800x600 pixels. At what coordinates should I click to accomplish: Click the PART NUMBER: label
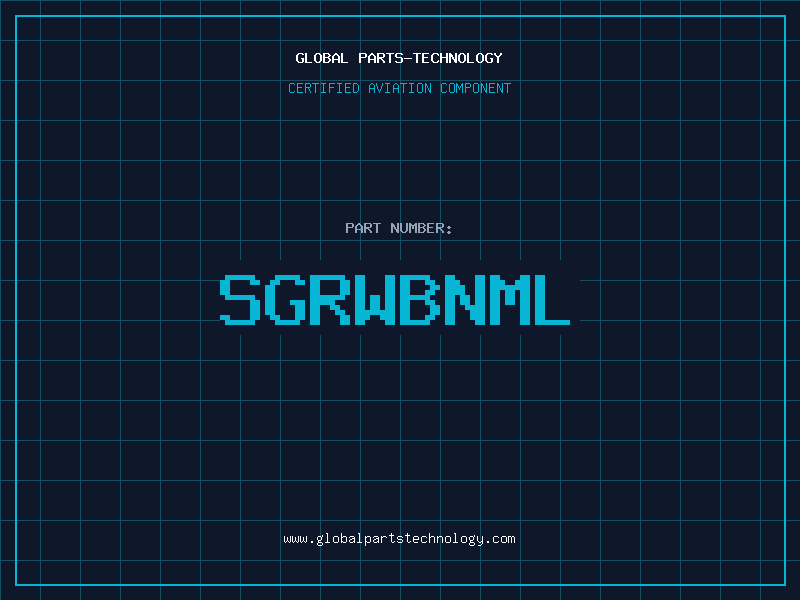(399, 228)
